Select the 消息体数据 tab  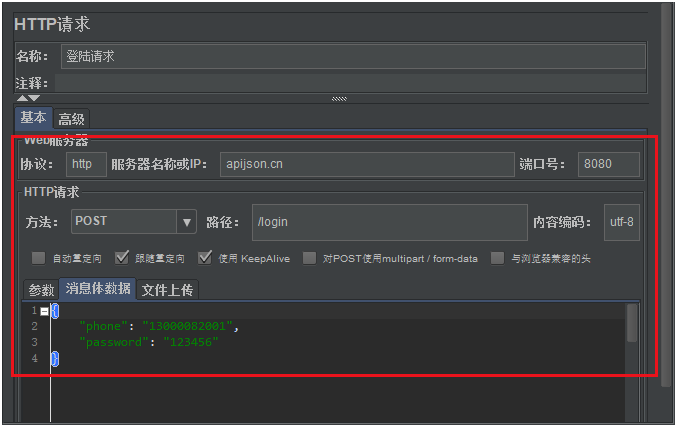tap(98, 289)
